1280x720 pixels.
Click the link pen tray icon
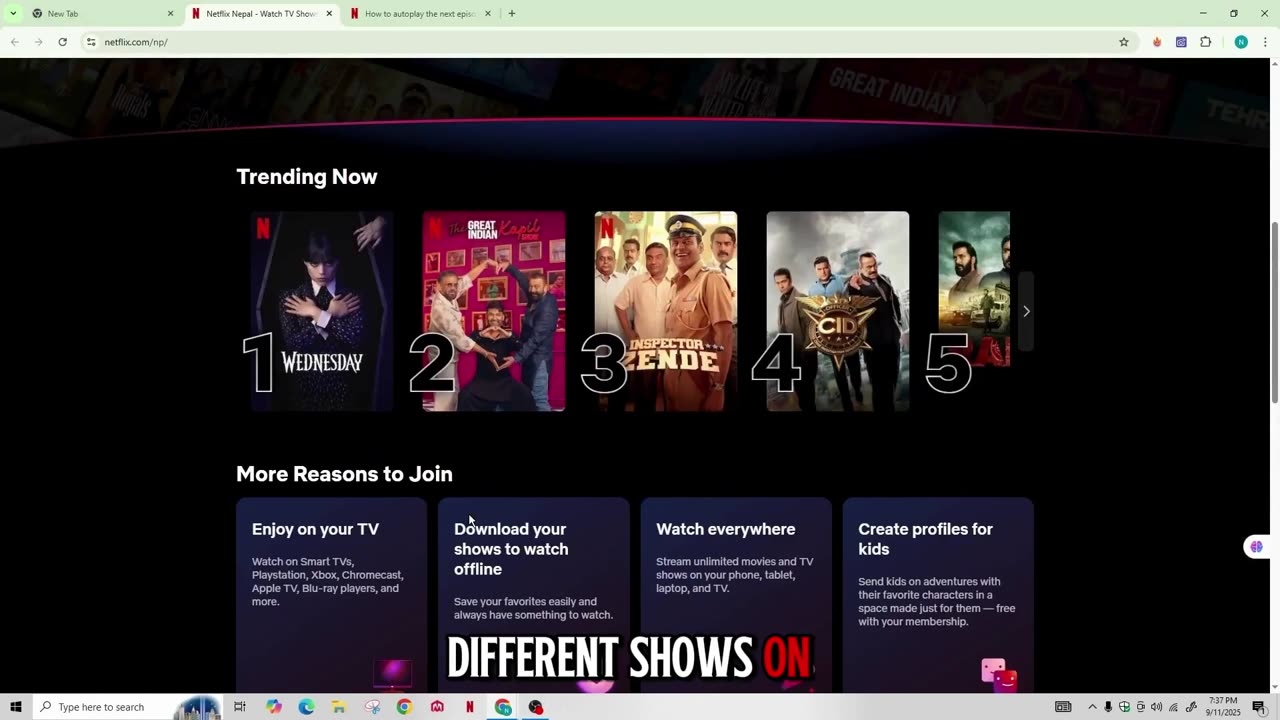(x=1191, y=707)
